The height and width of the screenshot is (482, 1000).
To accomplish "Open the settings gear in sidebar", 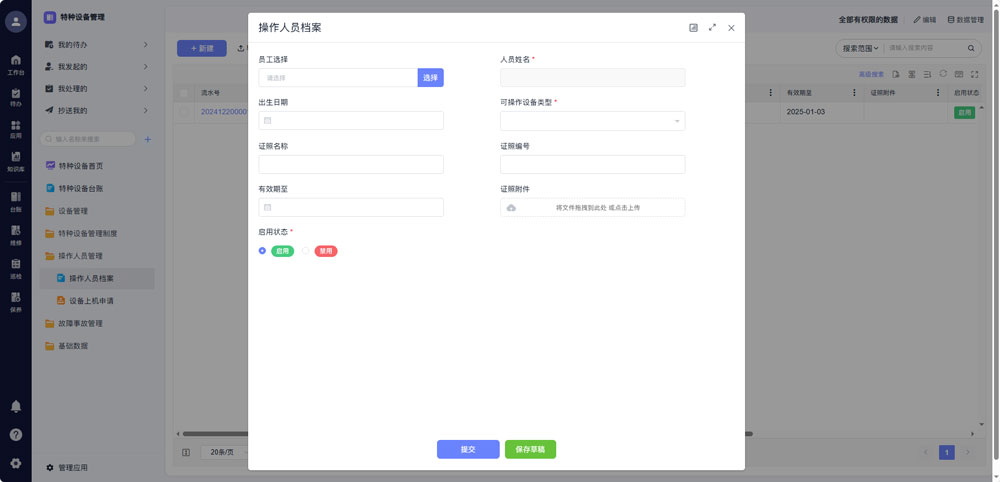I will [x=15, y=463].
